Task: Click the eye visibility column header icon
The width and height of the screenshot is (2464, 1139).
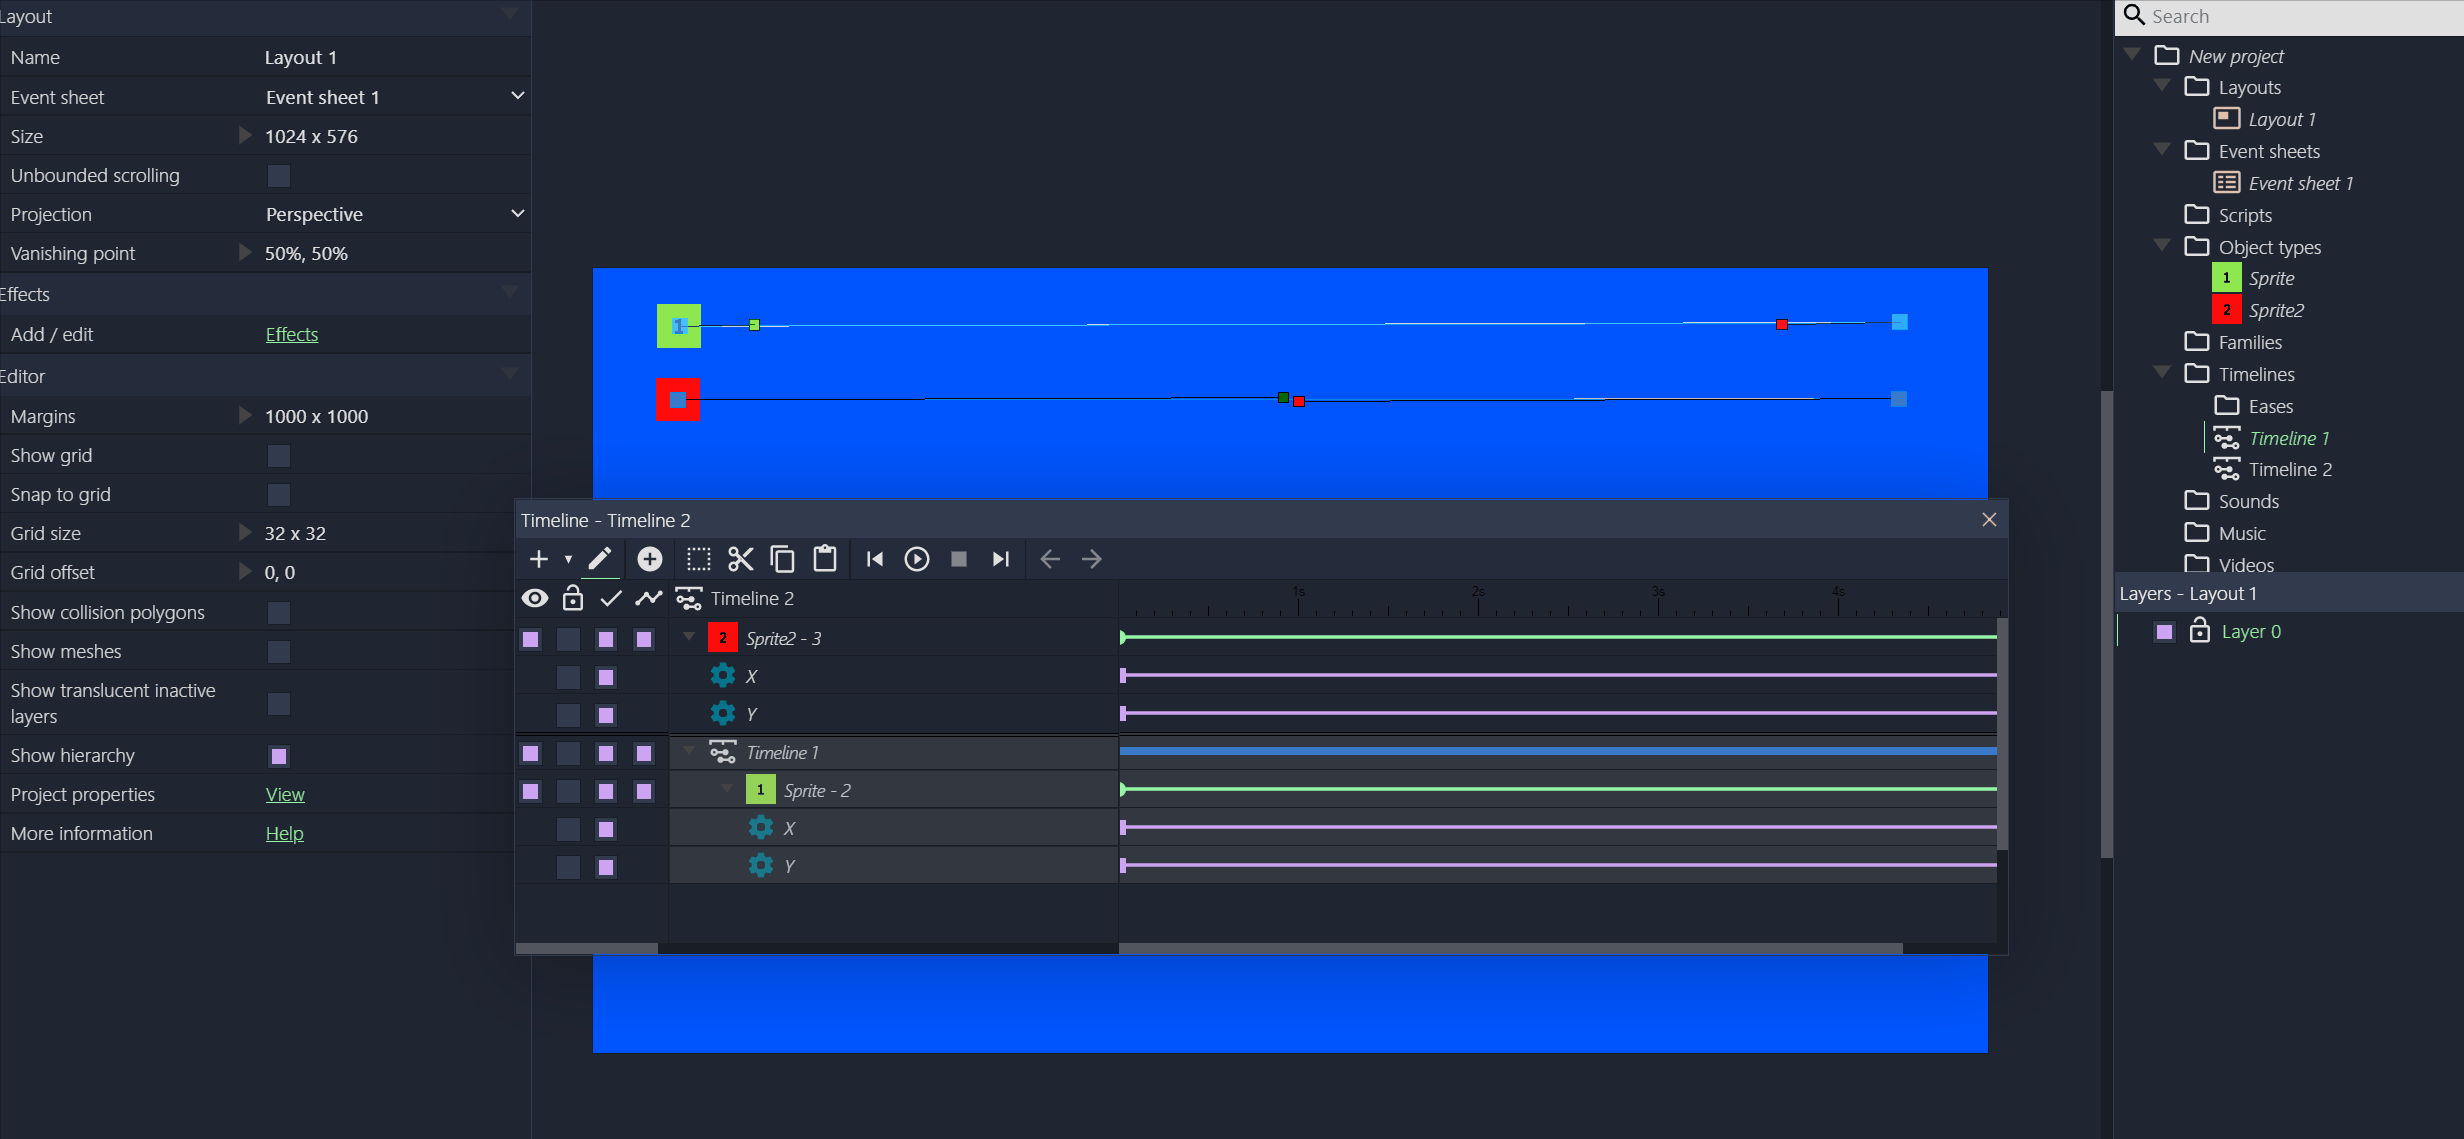Action: click(x=535, y=598)
